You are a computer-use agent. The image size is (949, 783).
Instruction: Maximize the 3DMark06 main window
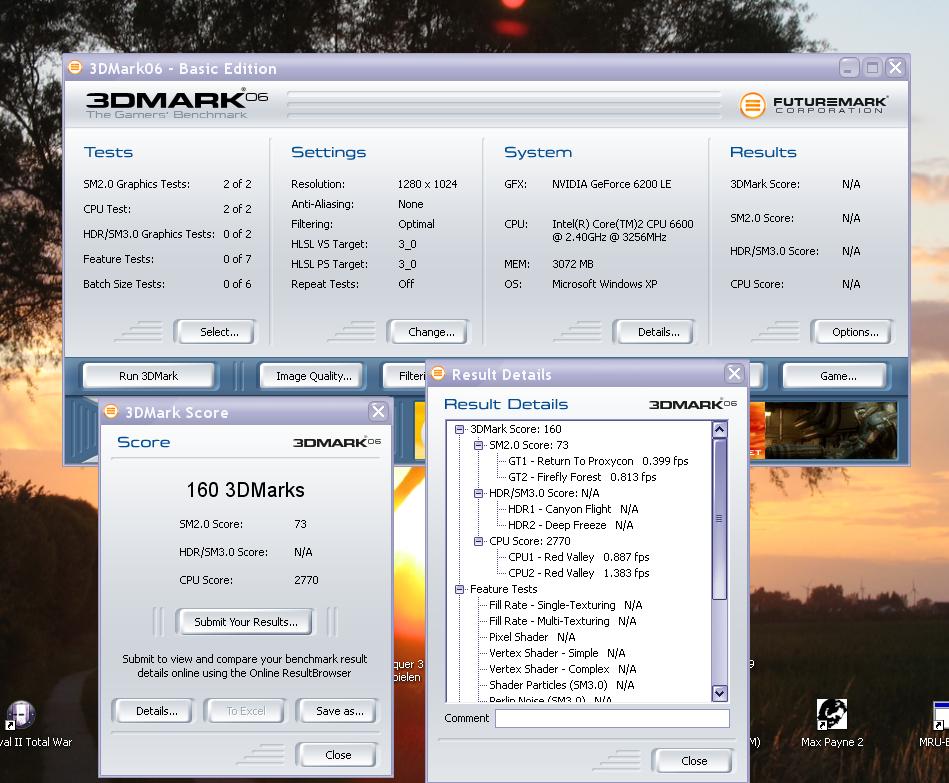click(872, 67)
